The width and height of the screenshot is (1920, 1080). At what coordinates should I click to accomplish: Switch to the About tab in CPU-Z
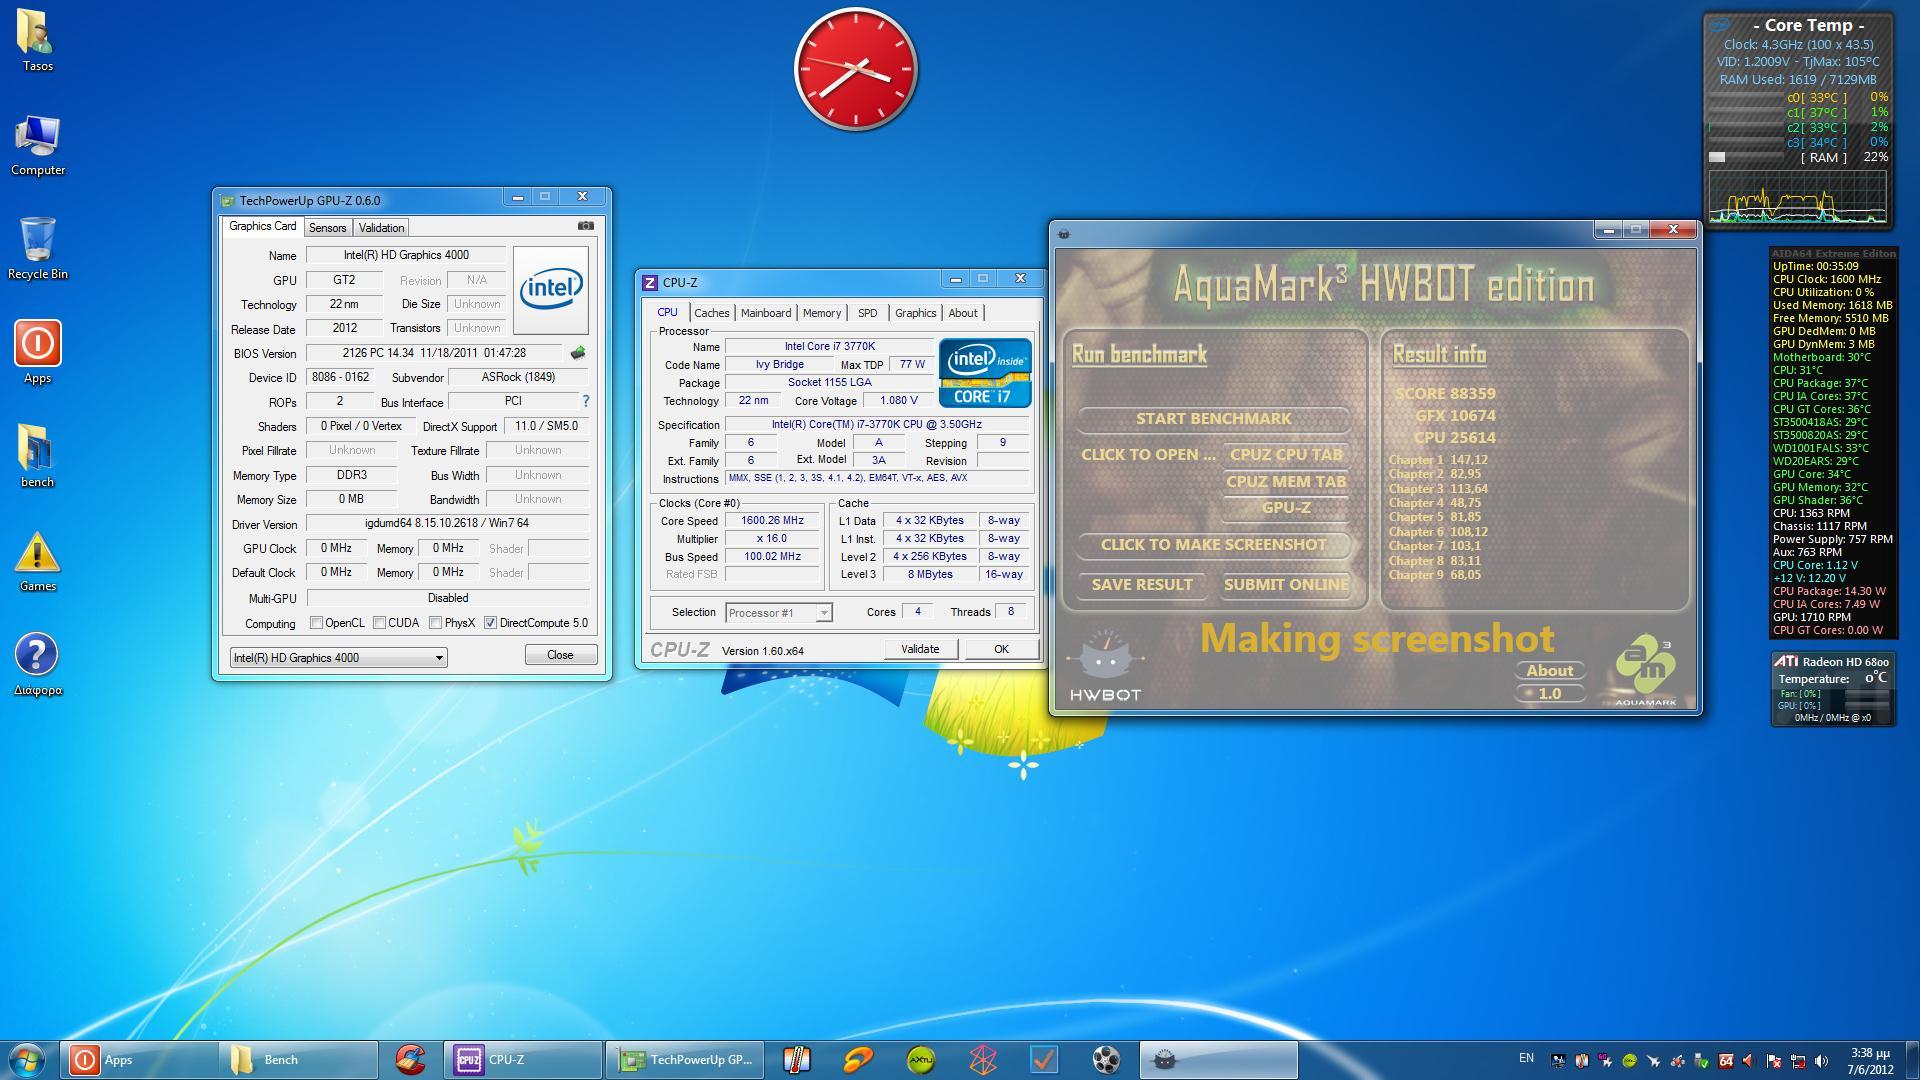963,313
